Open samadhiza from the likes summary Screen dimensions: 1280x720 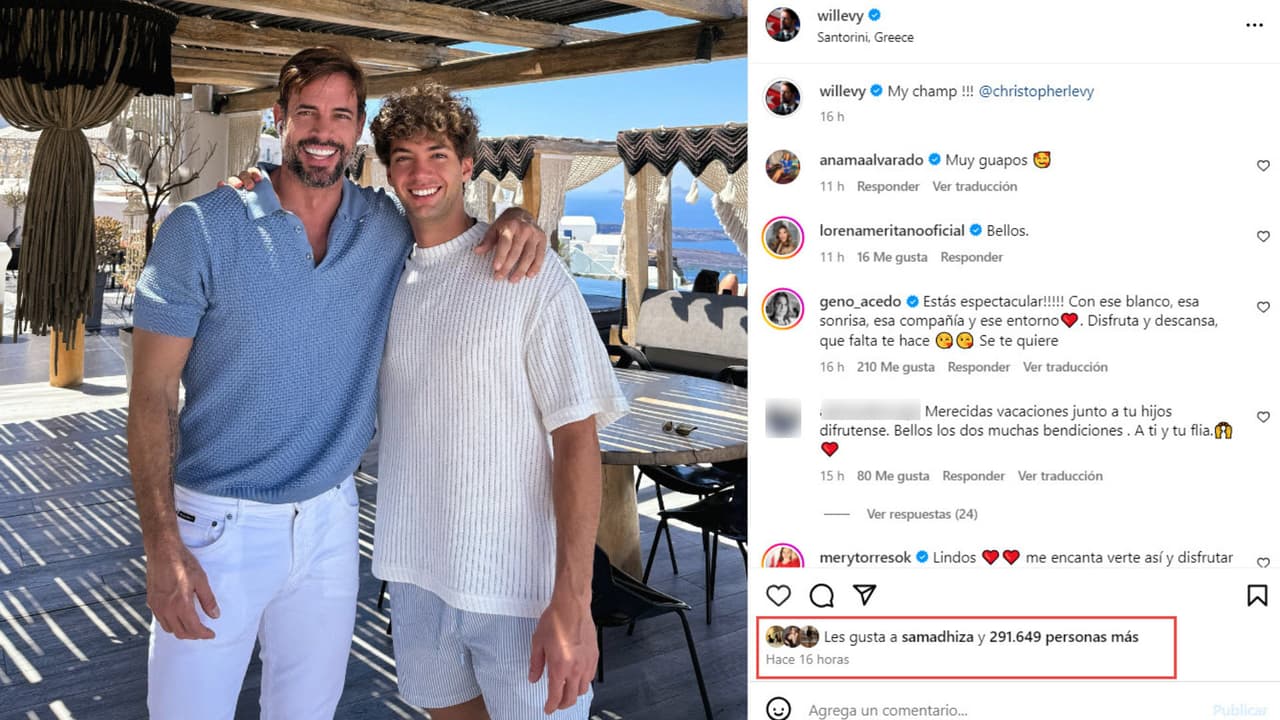[939, 636]
